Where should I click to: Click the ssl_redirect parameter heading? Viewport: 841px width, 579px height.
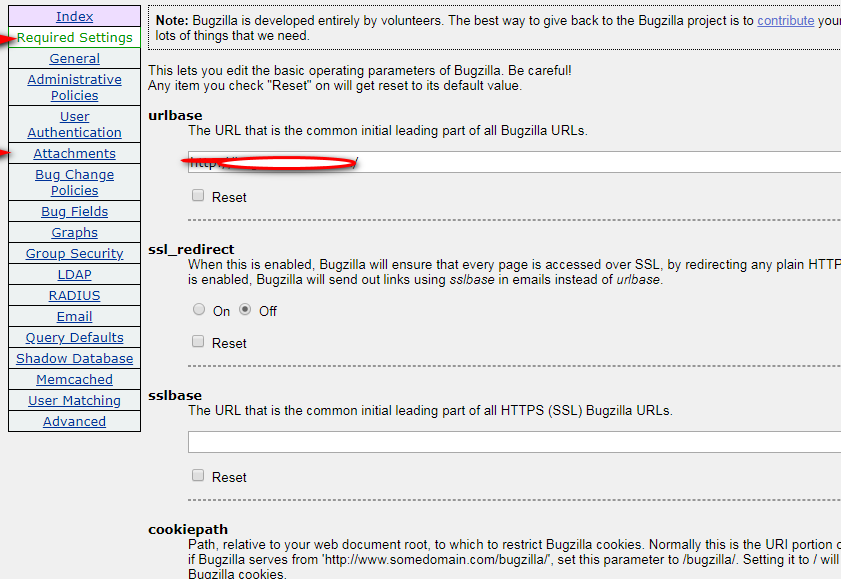pyautogui.click(x=191, y=249)
